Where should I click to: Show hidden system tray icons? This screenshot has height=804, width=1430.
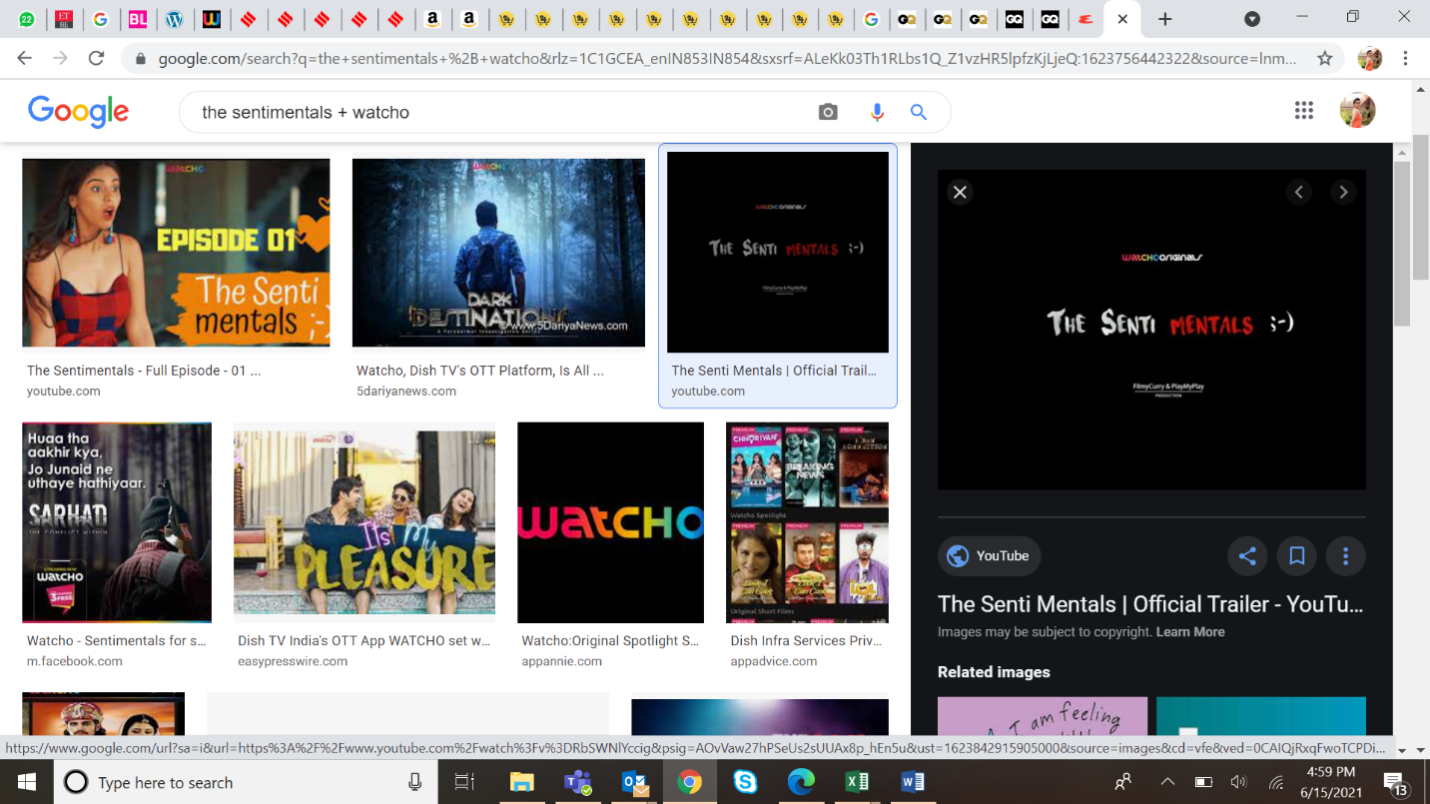click(x=1167, y=782)
